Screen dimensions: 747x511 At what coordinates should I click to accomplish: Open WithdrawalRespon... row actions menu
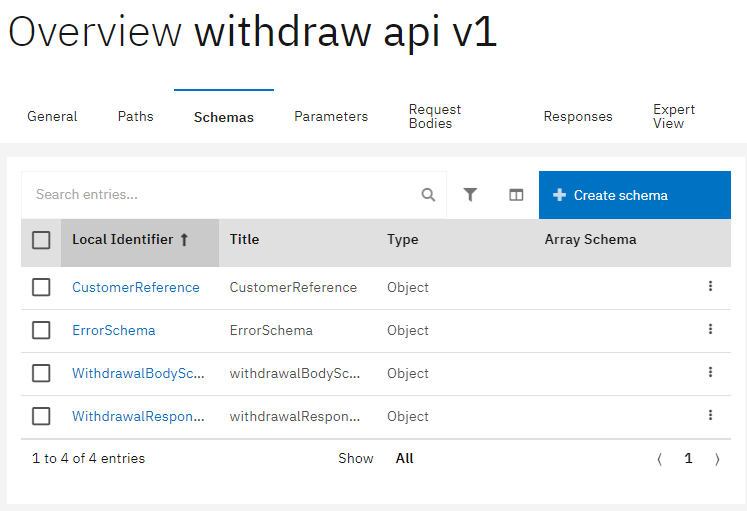[x=710, y=415]
